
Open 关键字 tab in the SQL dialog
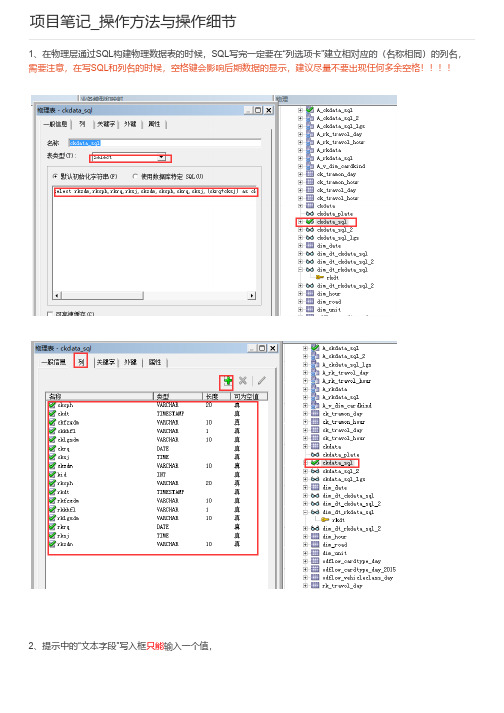(x=106, y=124)
